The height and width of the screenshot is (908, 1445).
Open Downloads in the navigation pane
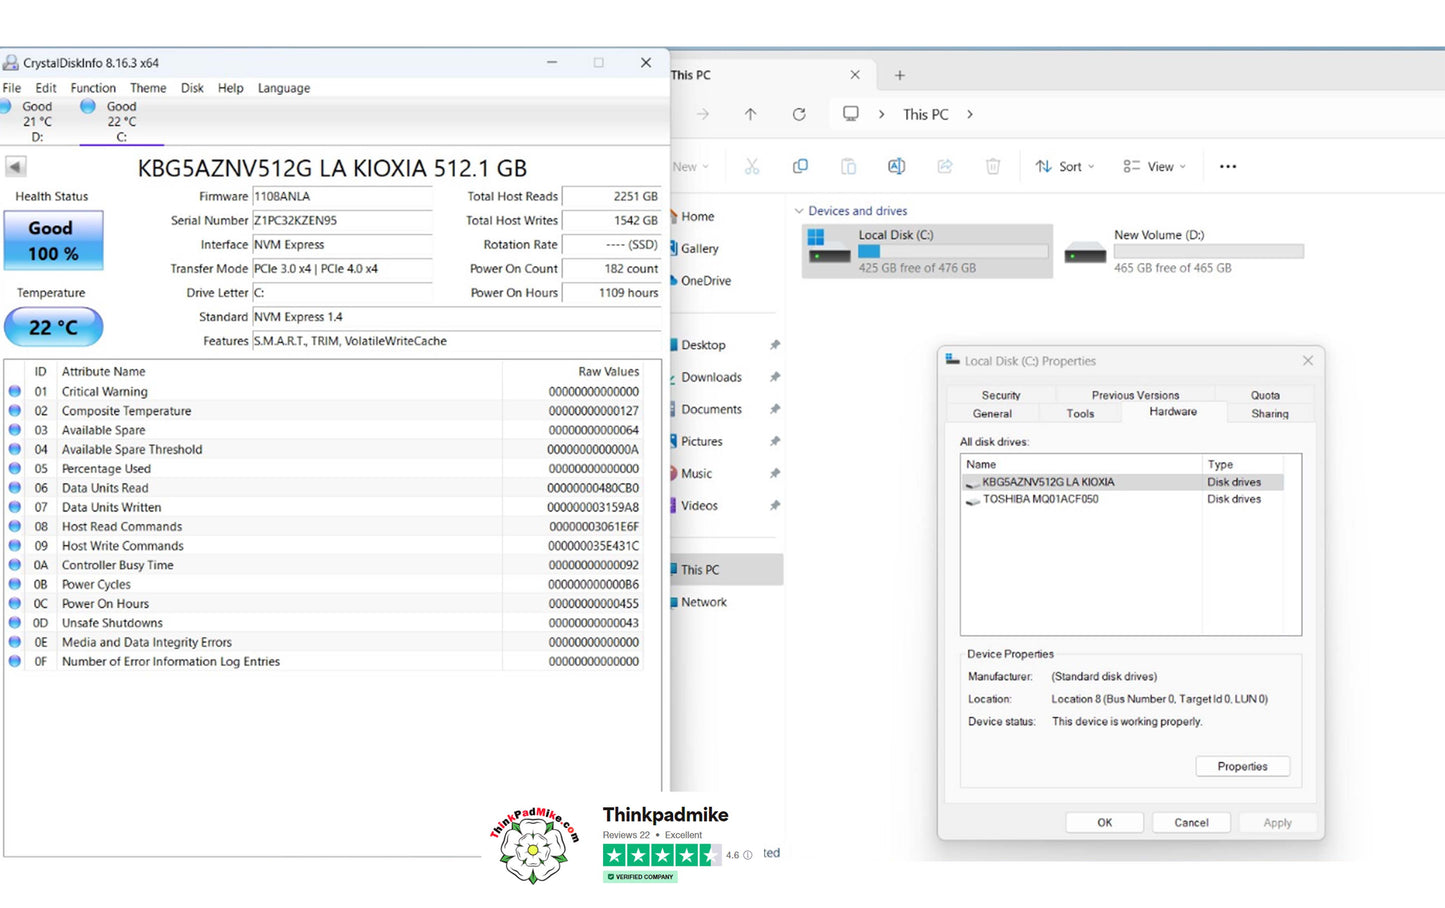point(711,377)
